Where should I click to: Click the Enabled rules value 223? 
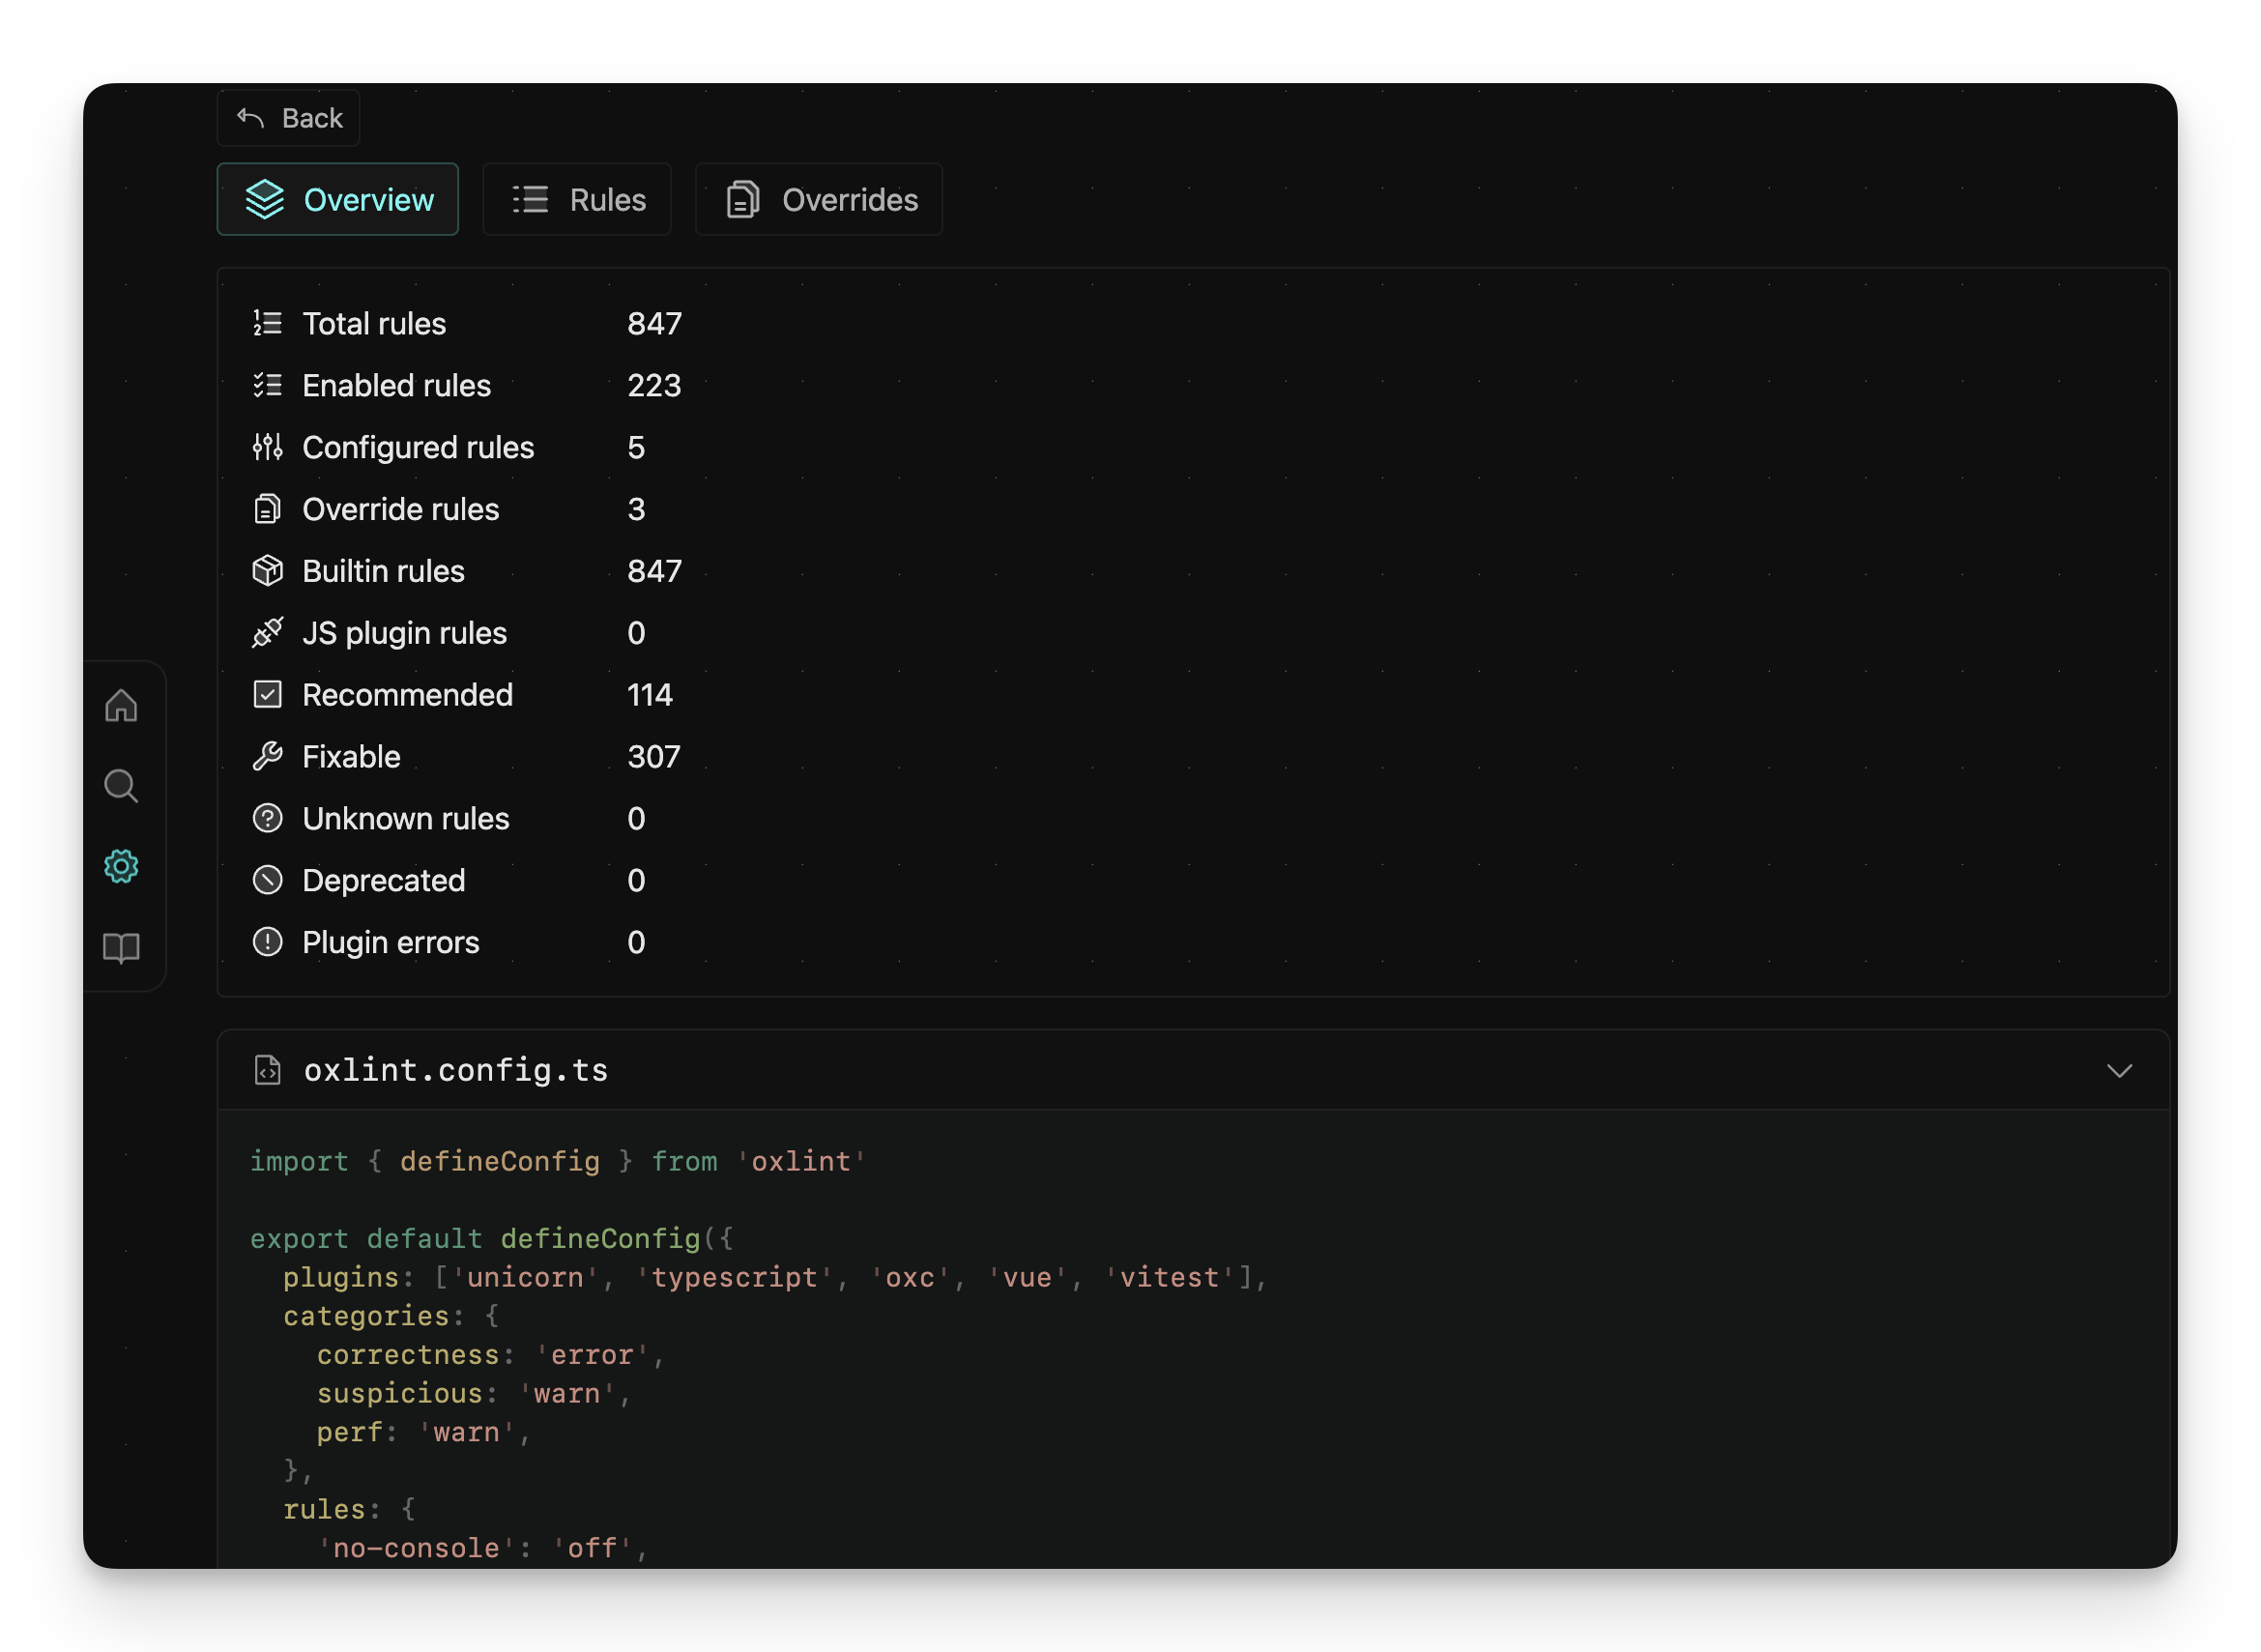pyautogui.click(x=654, y=386)
